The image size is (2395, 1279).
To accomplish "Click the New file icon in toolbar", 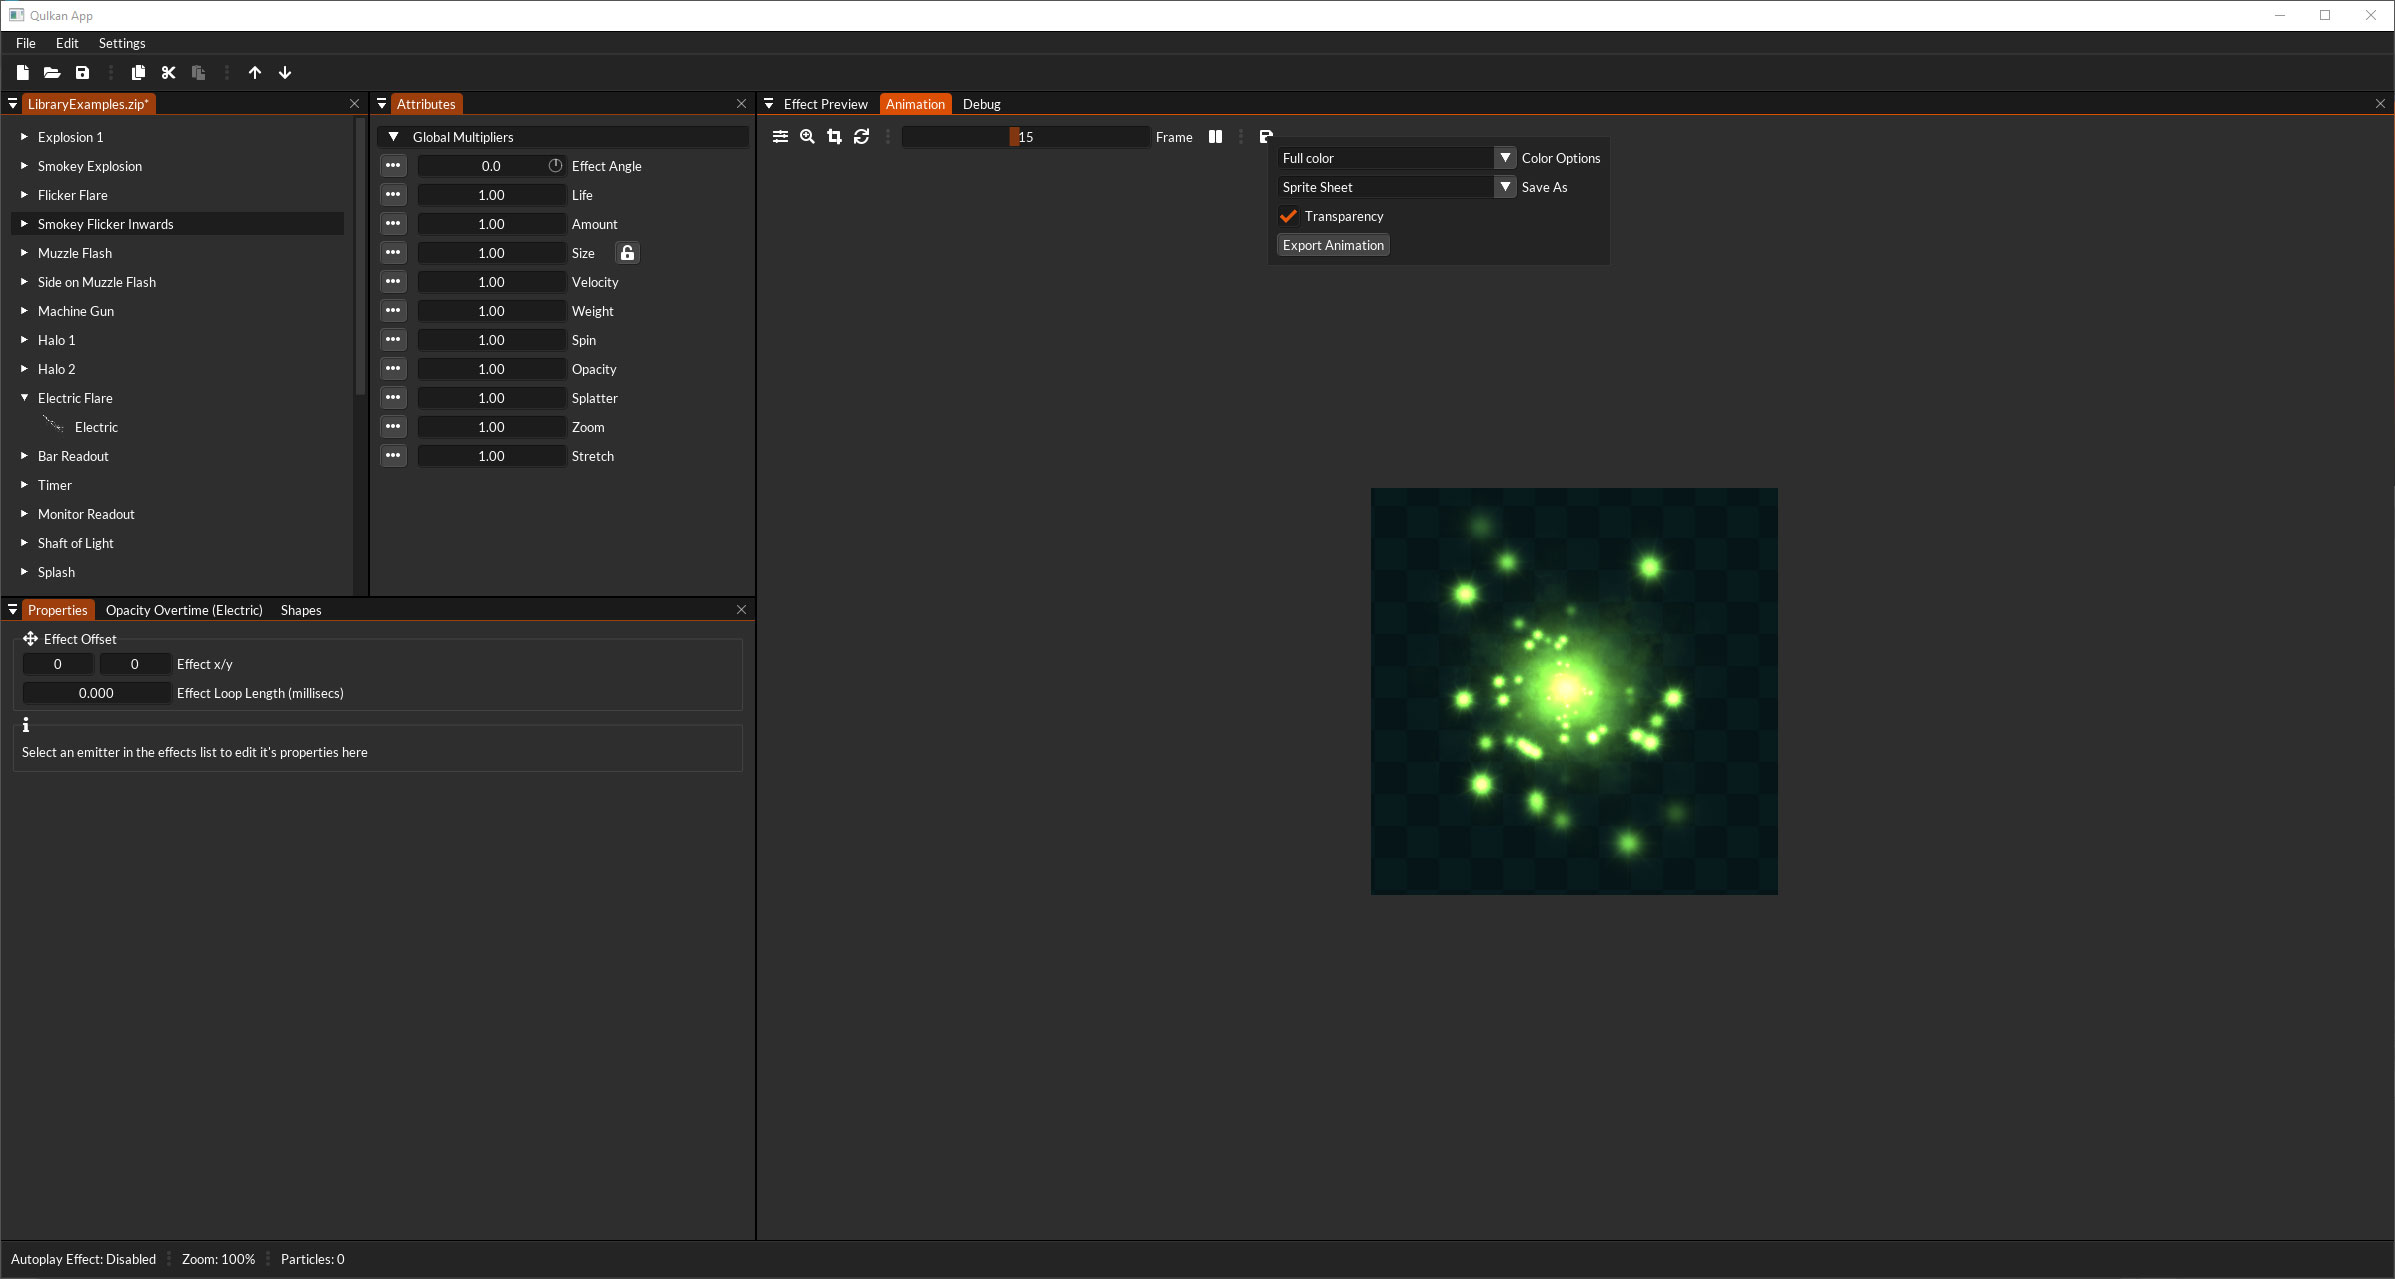I will (x=22, y=73).
